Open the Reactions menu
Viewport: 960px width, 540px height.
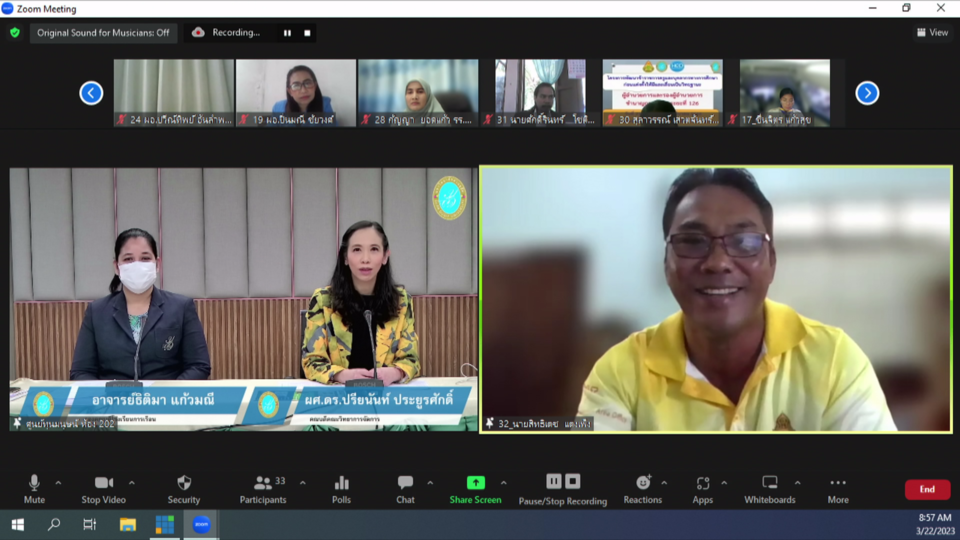coord(643,488)
